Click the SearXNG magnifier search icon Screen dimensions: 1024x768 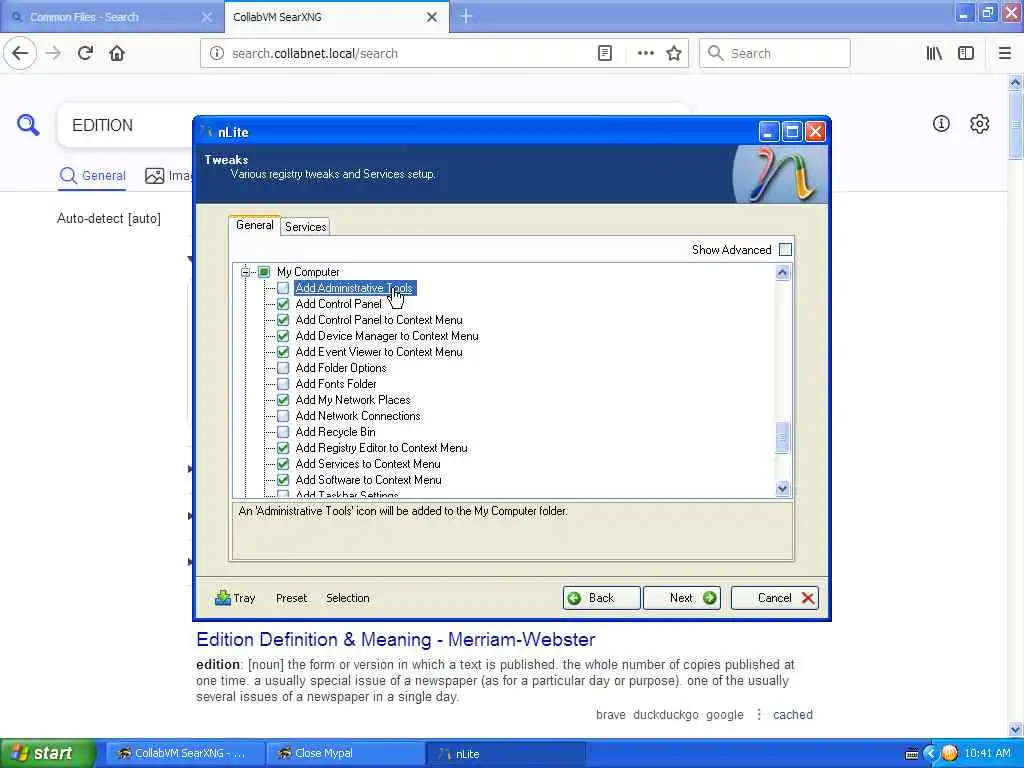coord(28,124)
